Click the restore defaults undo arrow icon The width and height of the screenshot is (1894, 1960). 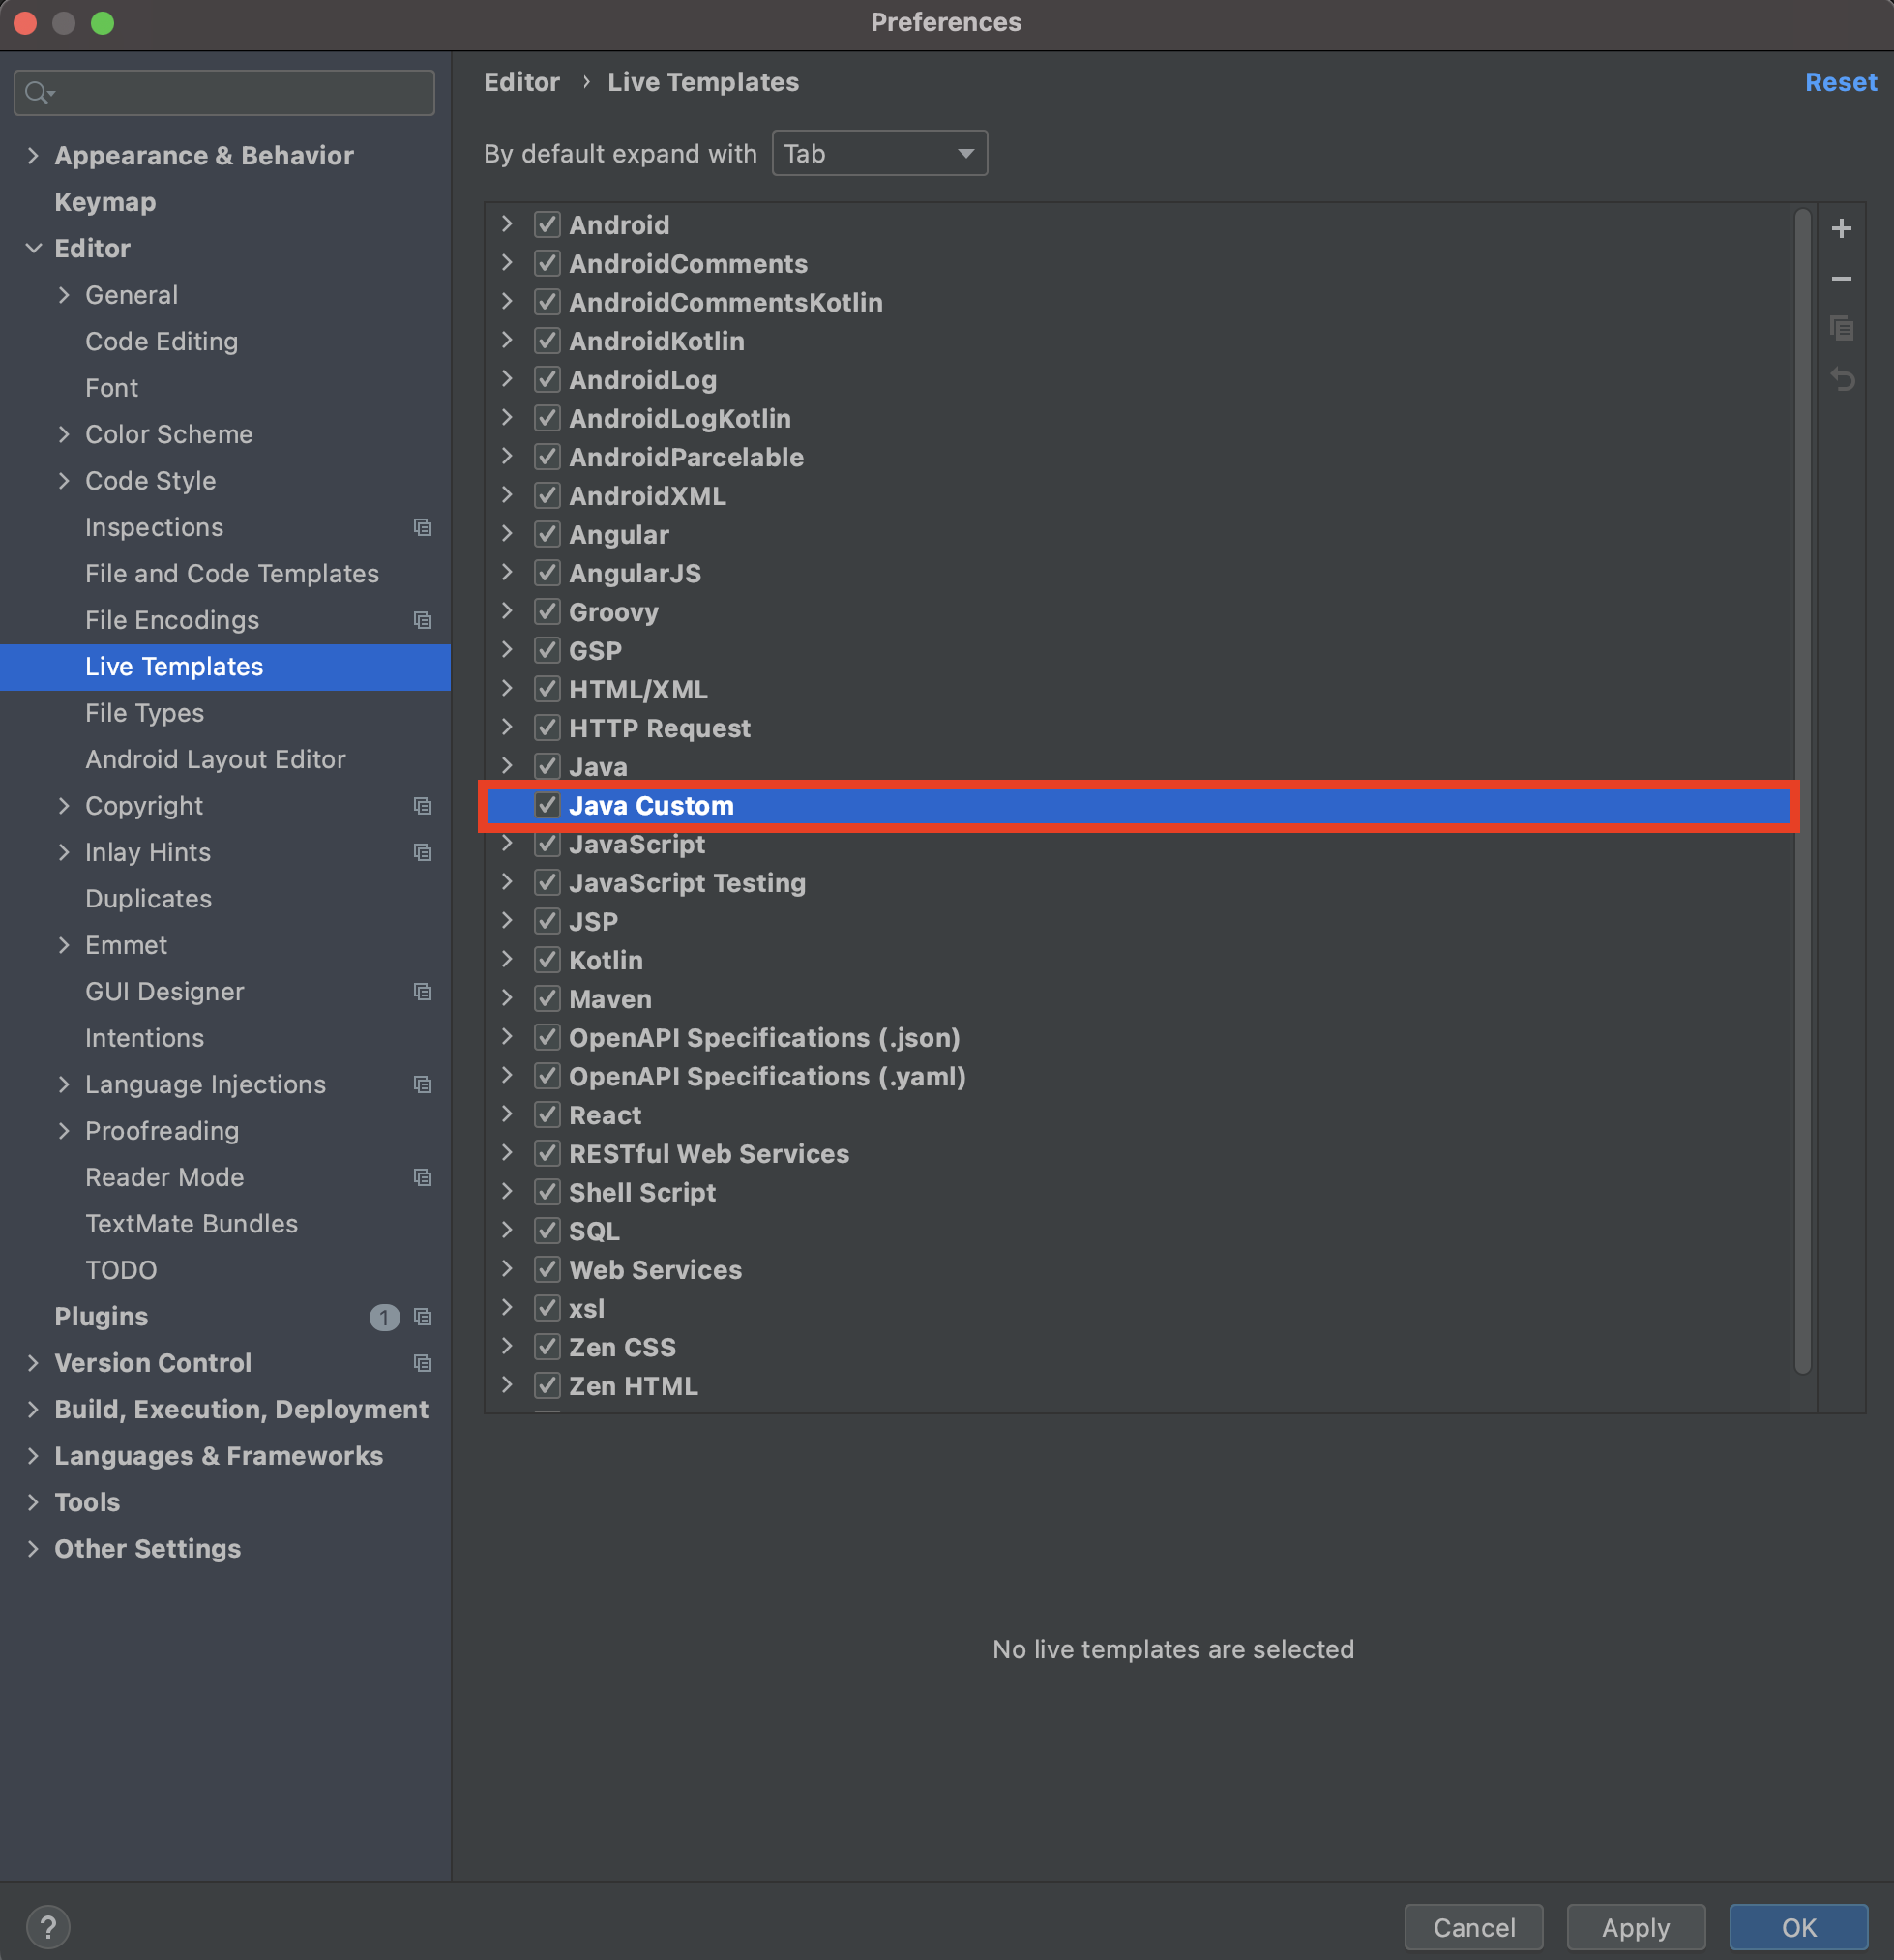1841,379
